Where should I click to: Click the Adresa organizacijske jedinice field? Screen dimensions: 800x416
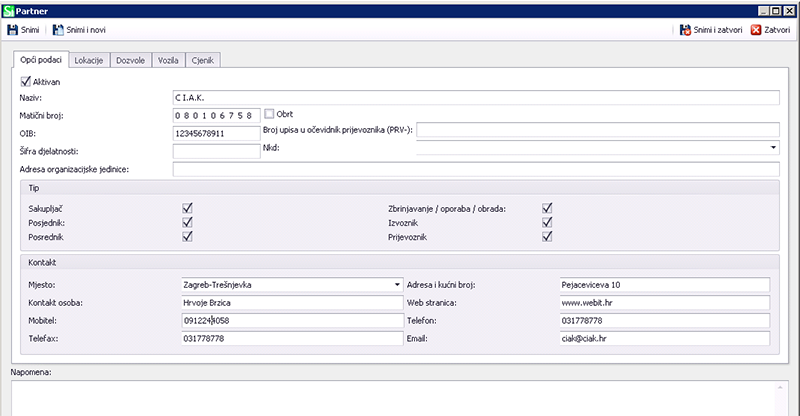[x=476, y=169]
